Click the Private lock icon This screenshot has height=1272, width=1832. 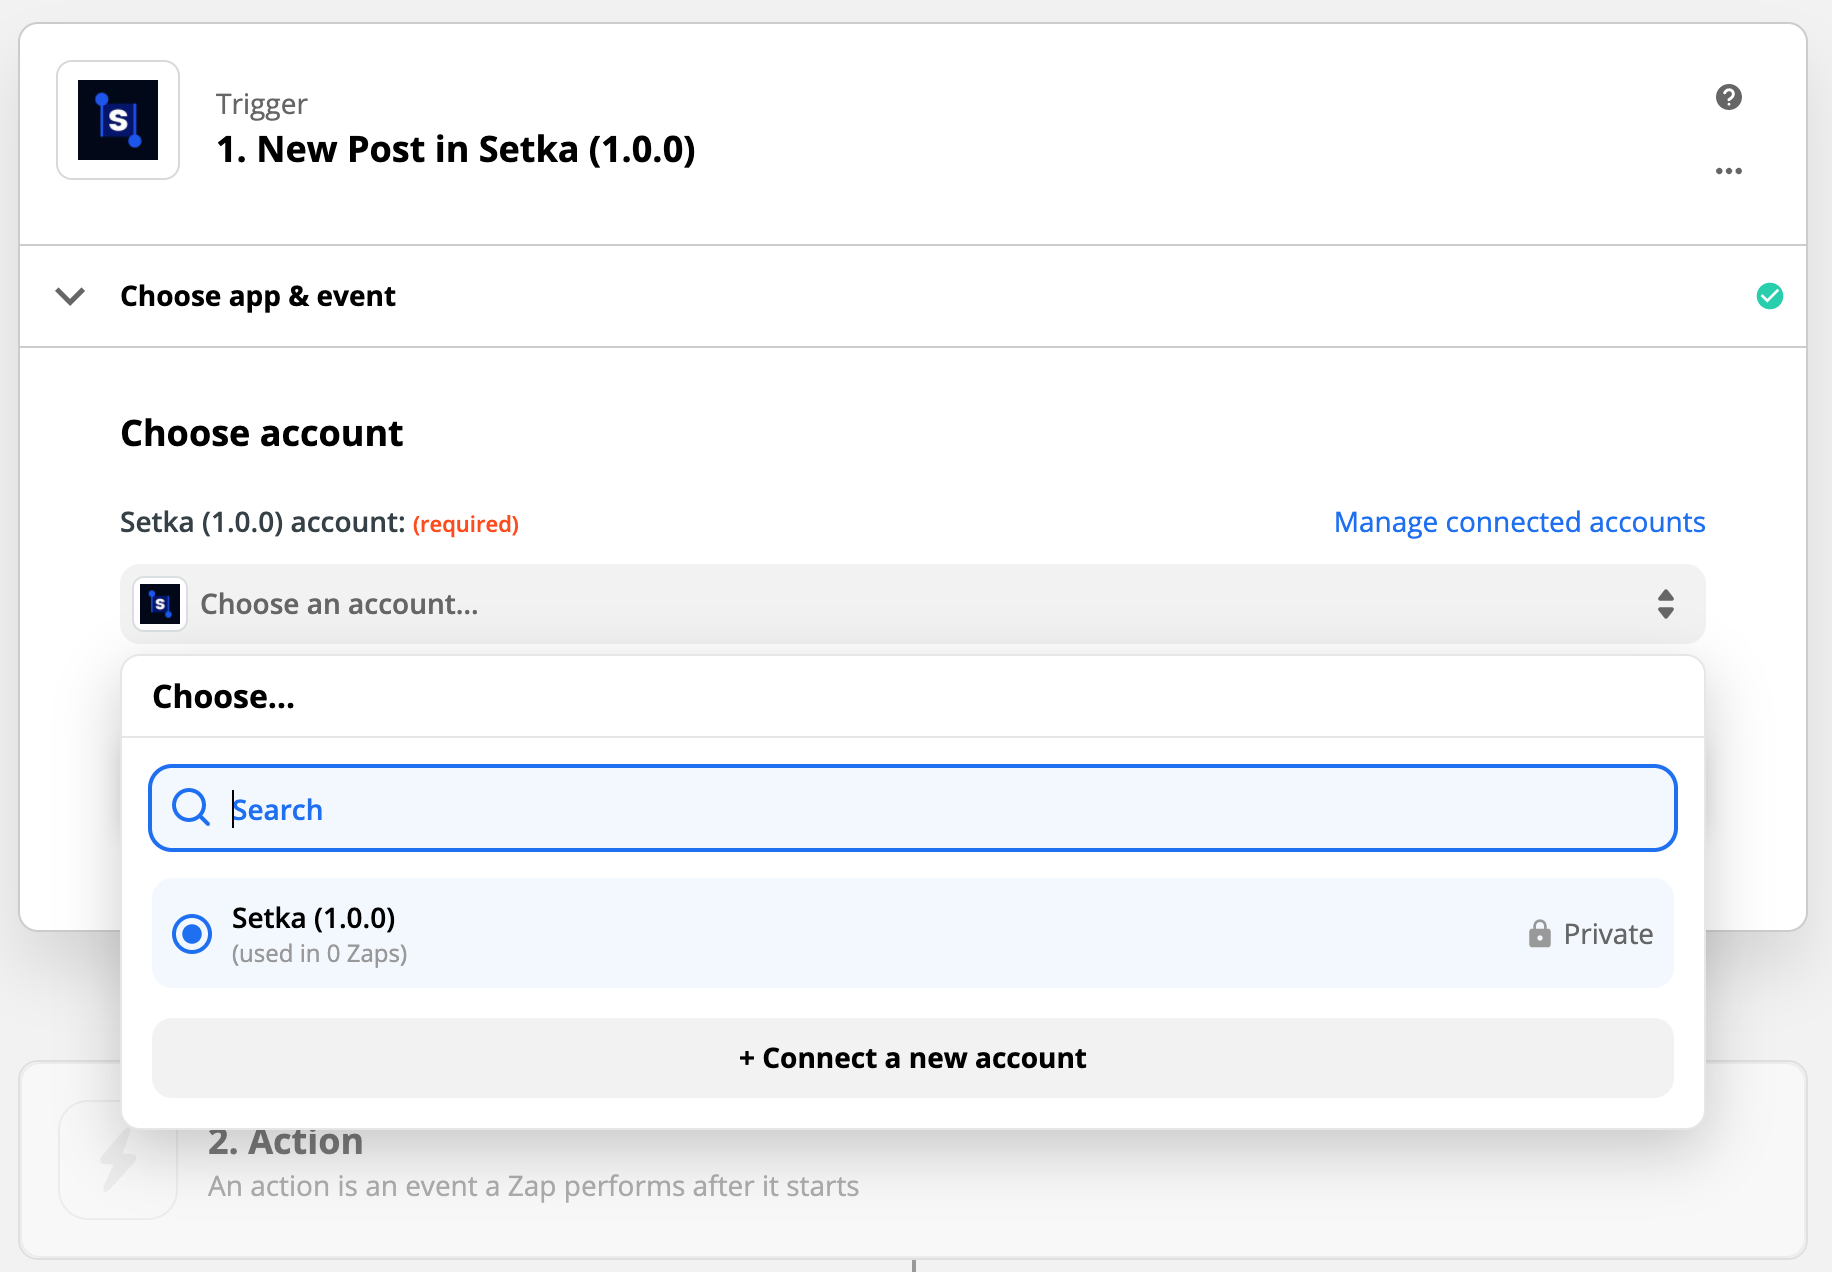point(1539,934)
